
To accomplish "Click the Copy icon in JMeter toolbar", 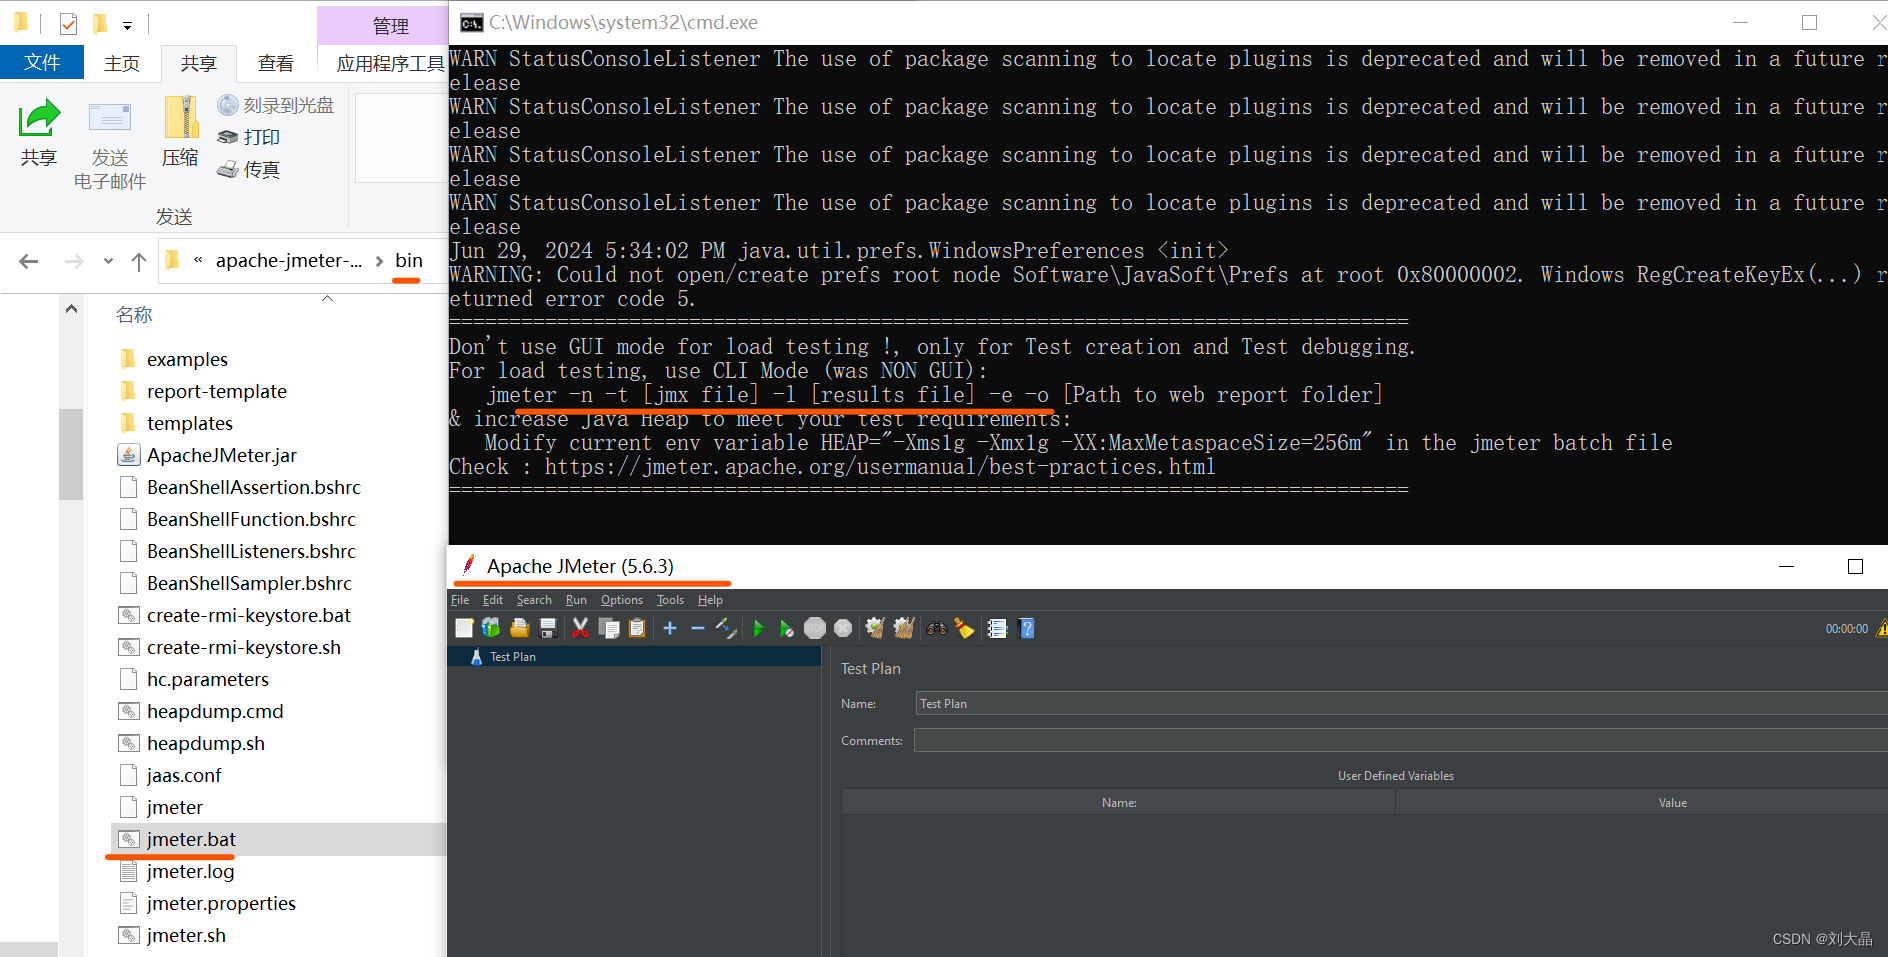I will [608, 628].
